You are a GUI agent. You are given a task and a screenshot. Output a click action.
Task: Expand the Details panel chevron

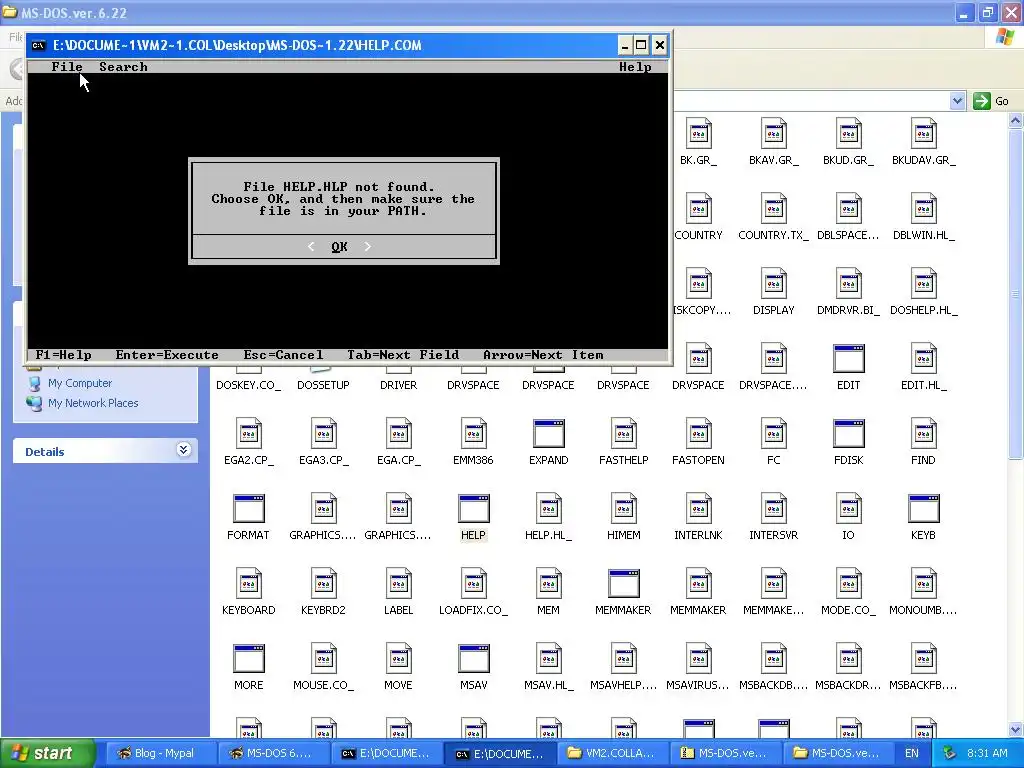point(184,449)
